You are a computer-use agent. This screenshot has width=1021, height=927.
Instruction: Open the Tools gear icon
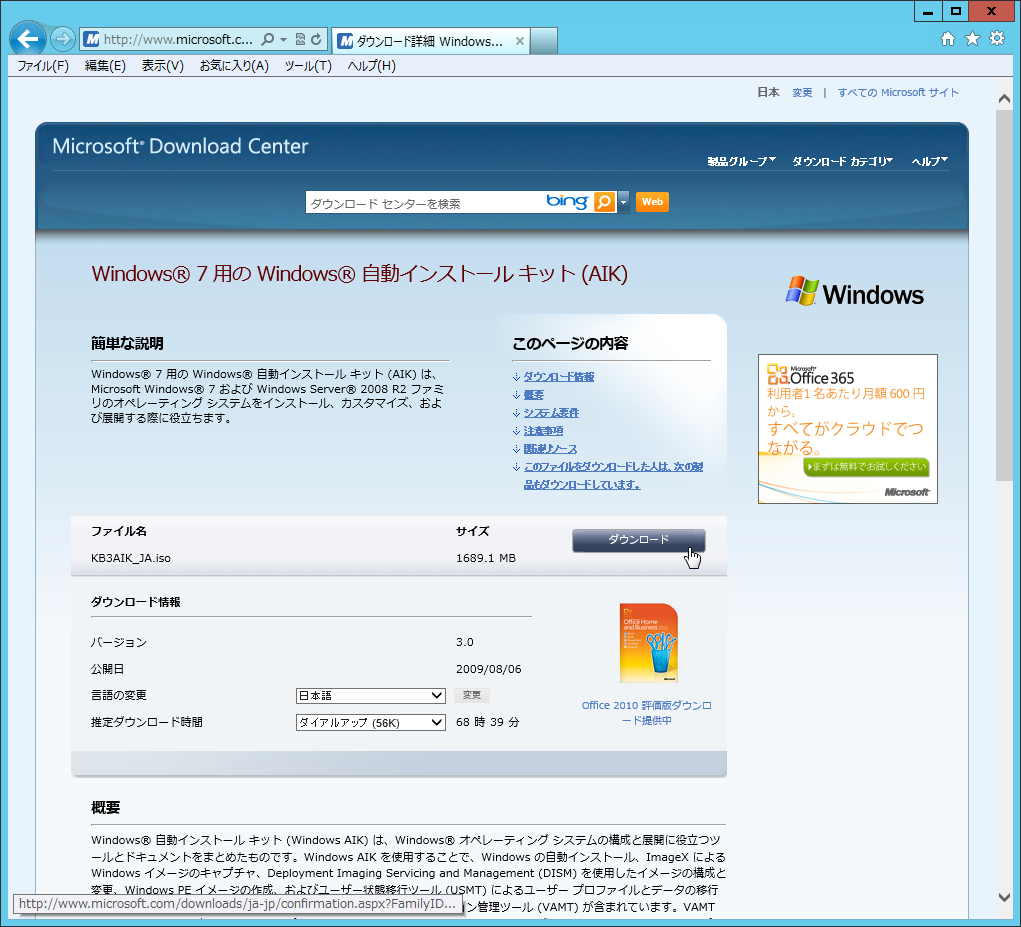tap(997, 38)
